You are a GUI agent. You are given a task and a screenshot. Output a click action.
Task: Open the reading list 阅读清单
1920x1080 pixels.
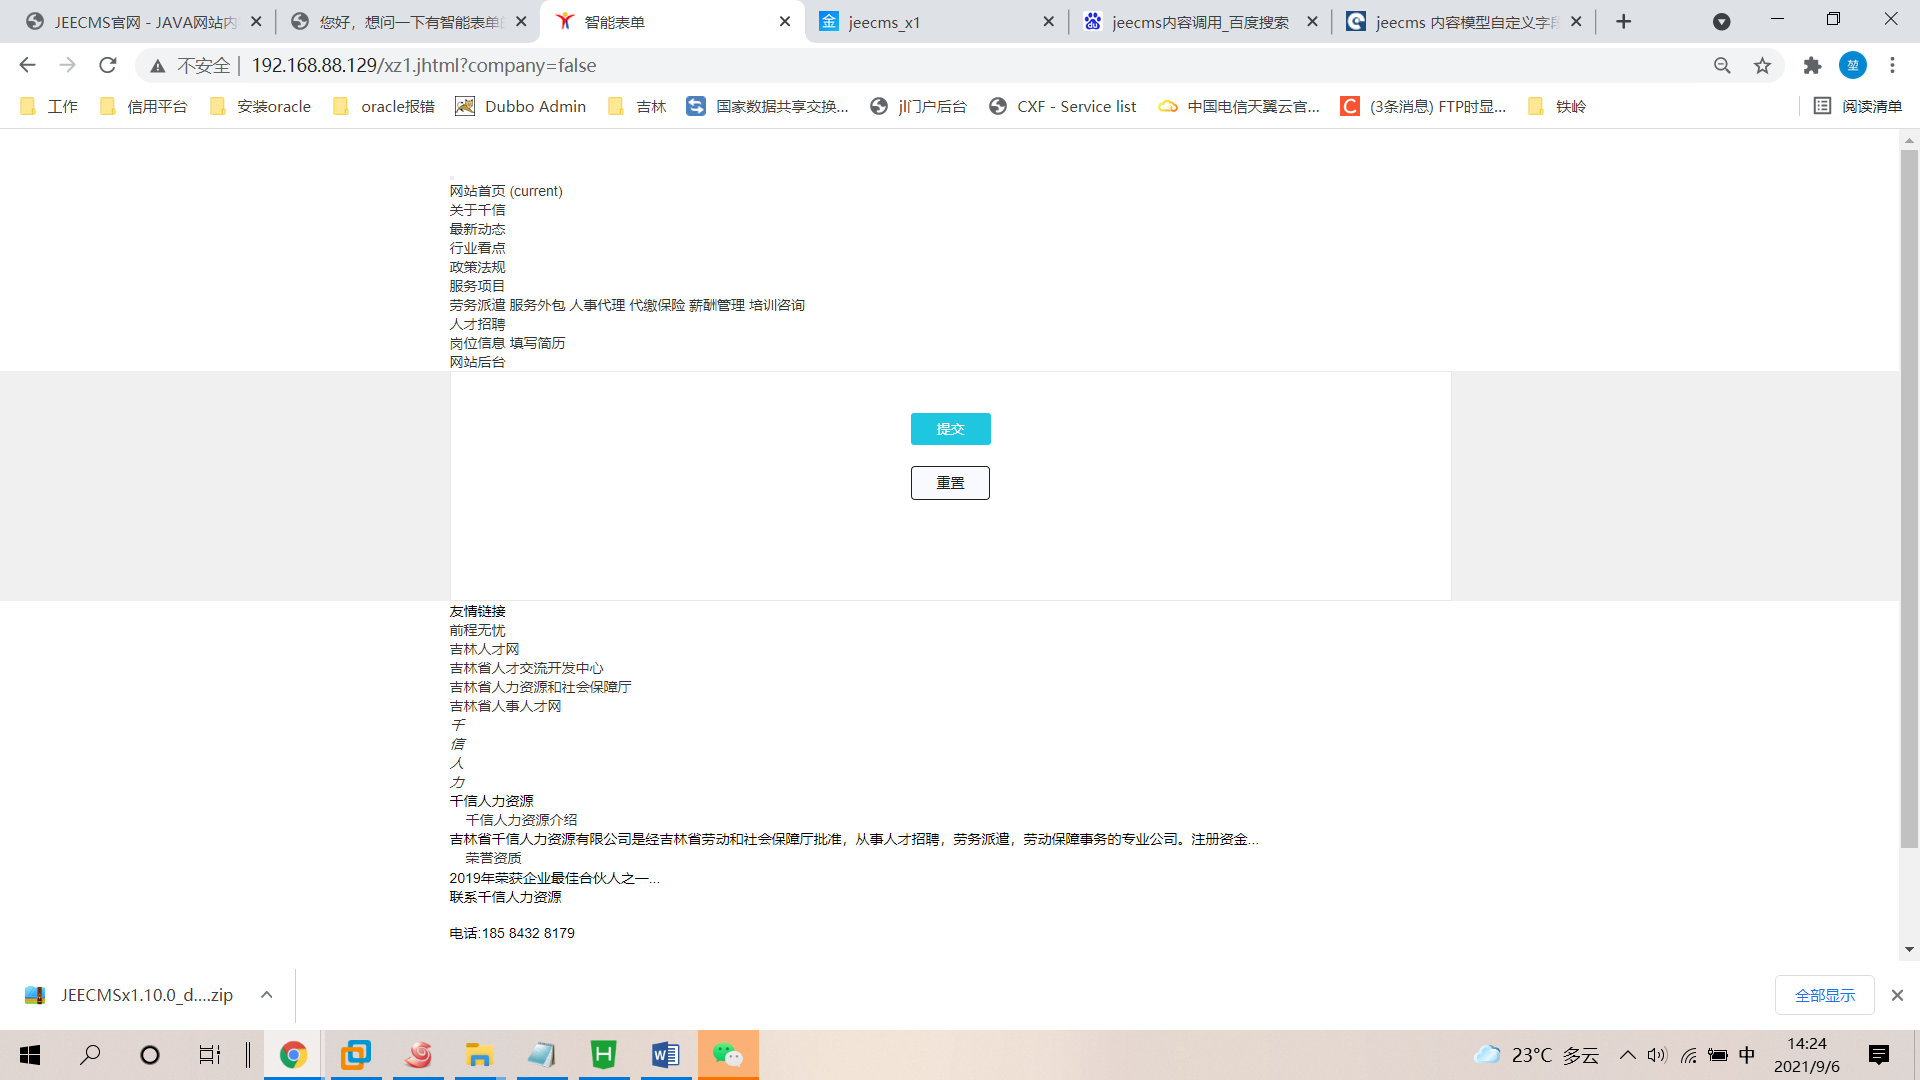tap(1858, 106)
